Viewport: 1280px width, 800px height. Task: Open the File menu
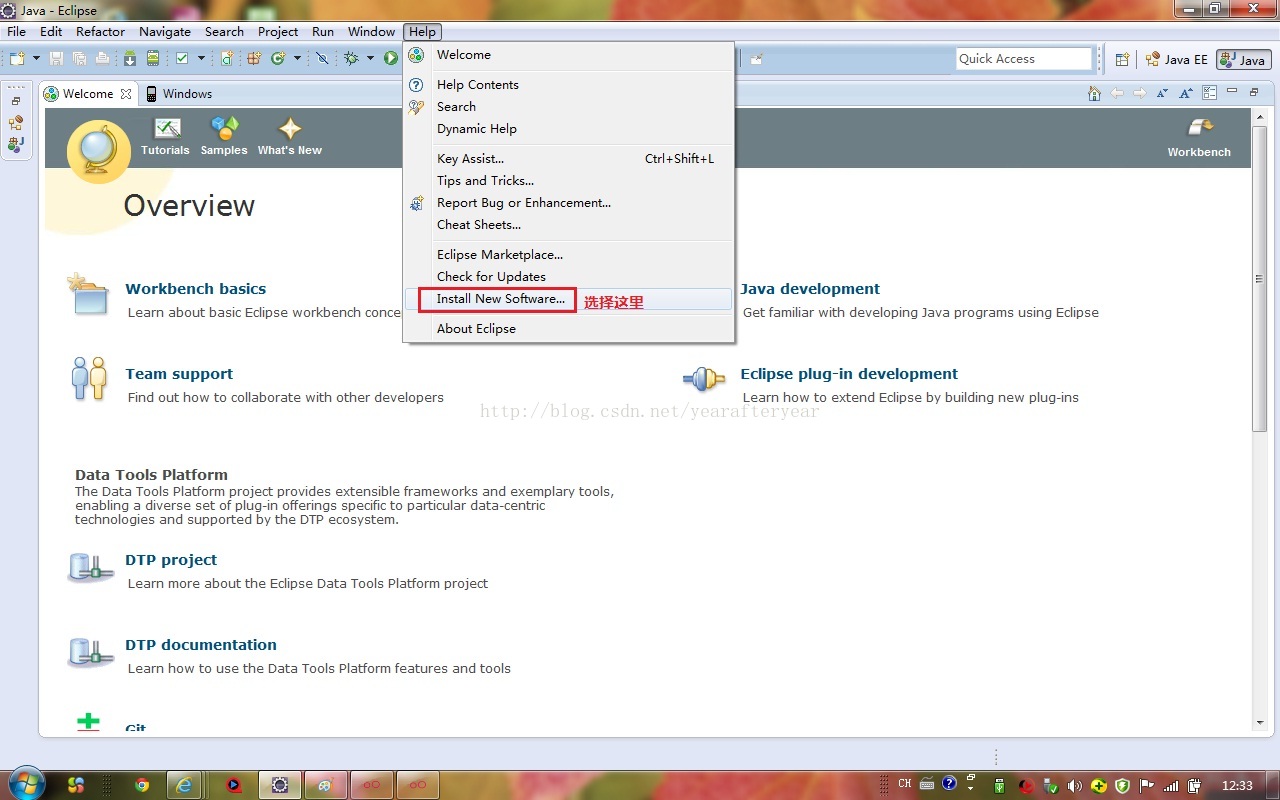click(x=17, y=32)
